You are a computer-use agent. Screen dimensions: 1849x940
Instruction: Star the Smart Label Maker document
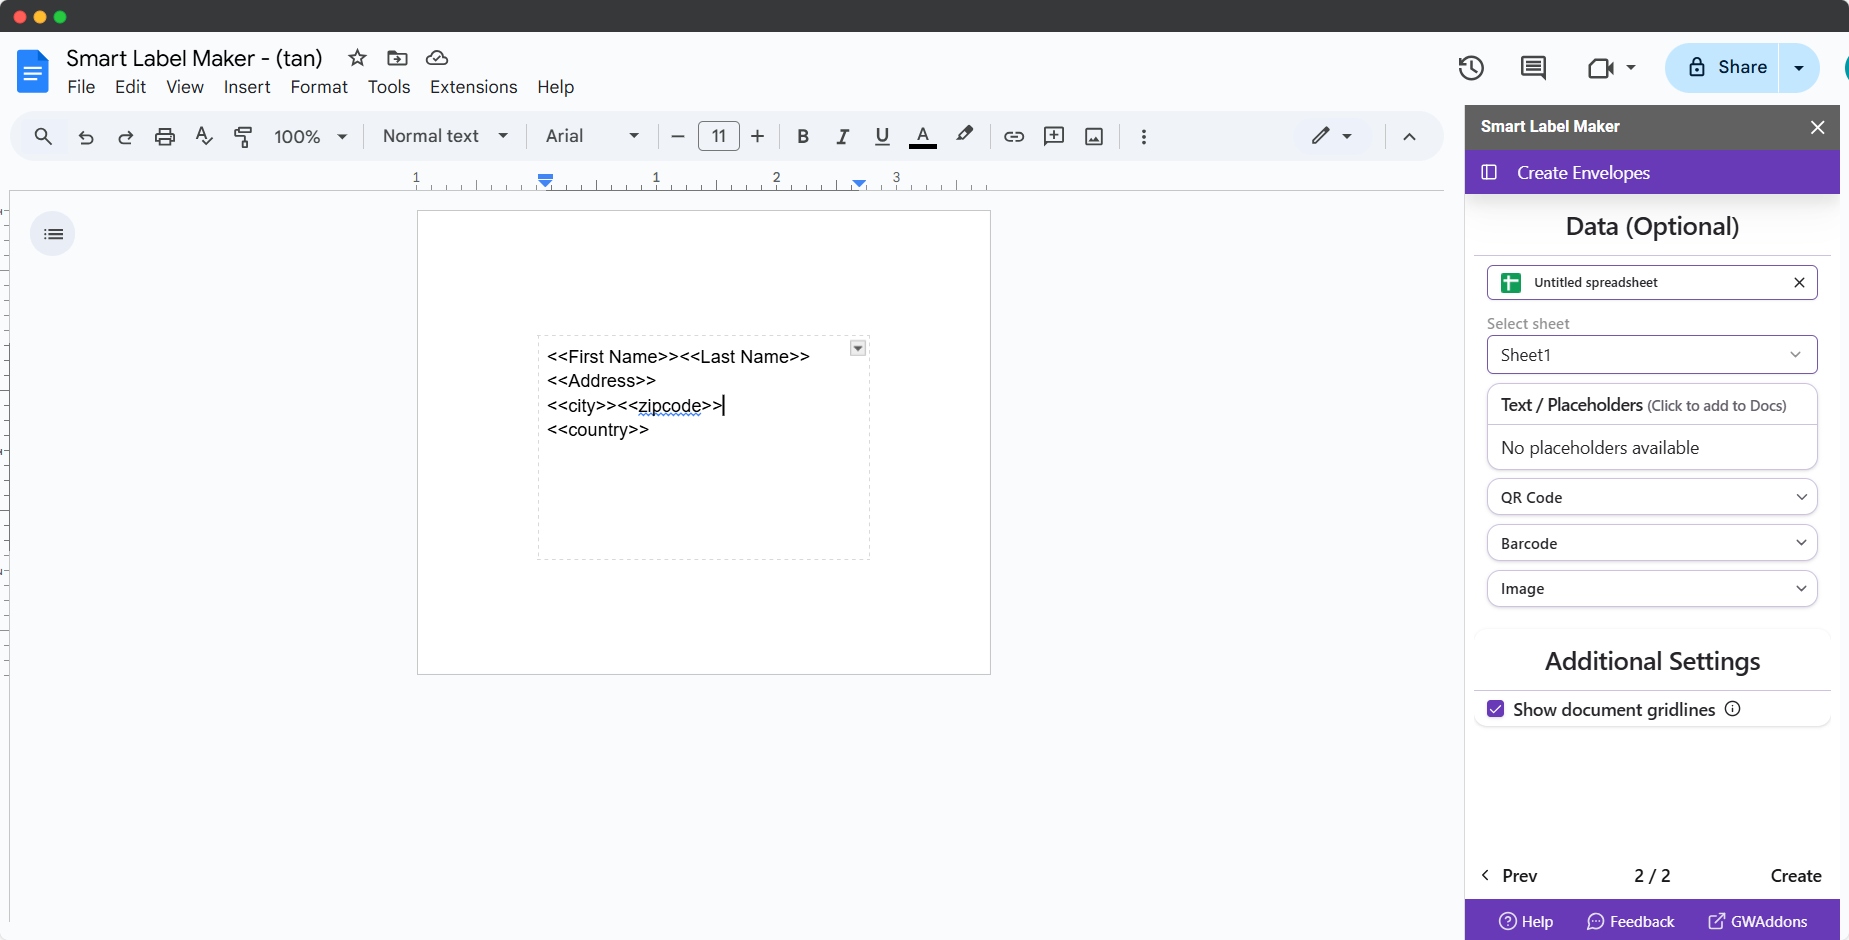click(357, 58)
